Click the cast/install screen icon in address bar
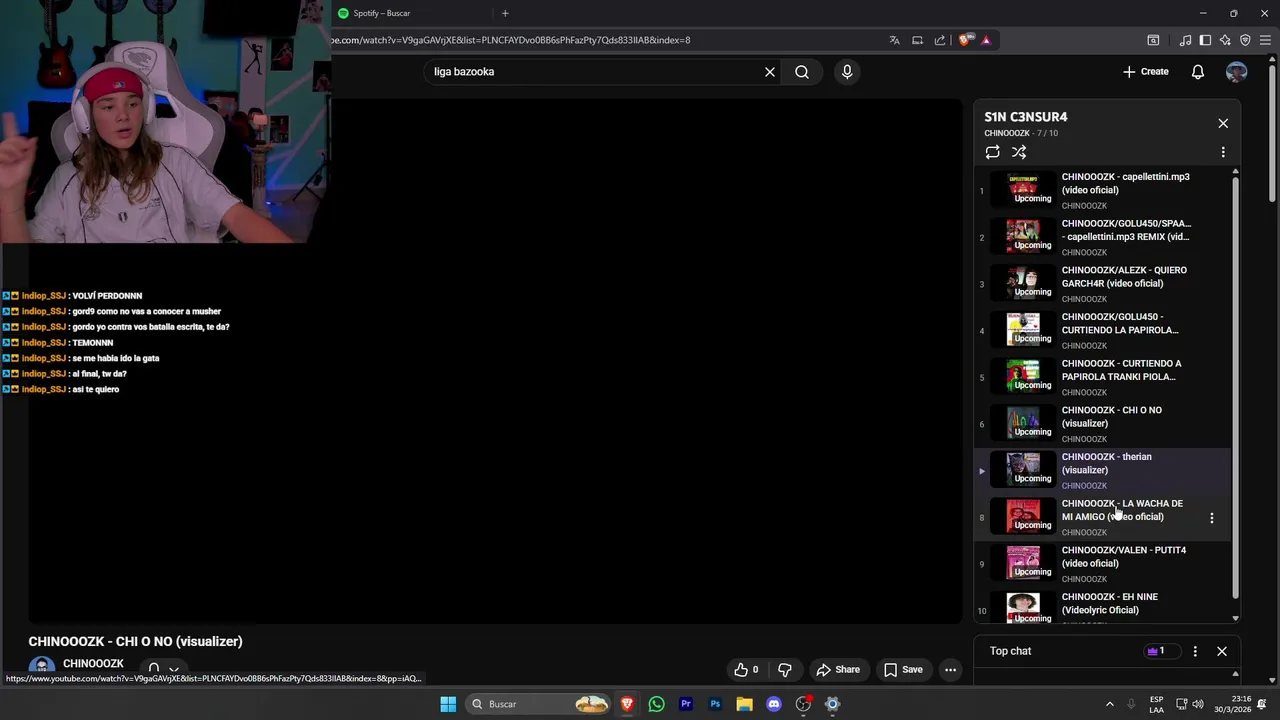 [917, 40]
